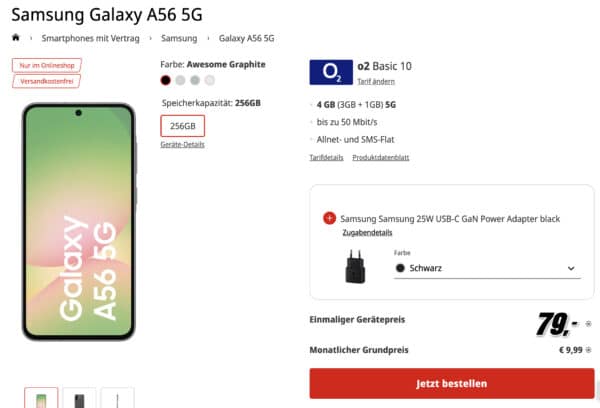Select the 256GB storage option
Viewport: 600px width, 408px height.
183,126
